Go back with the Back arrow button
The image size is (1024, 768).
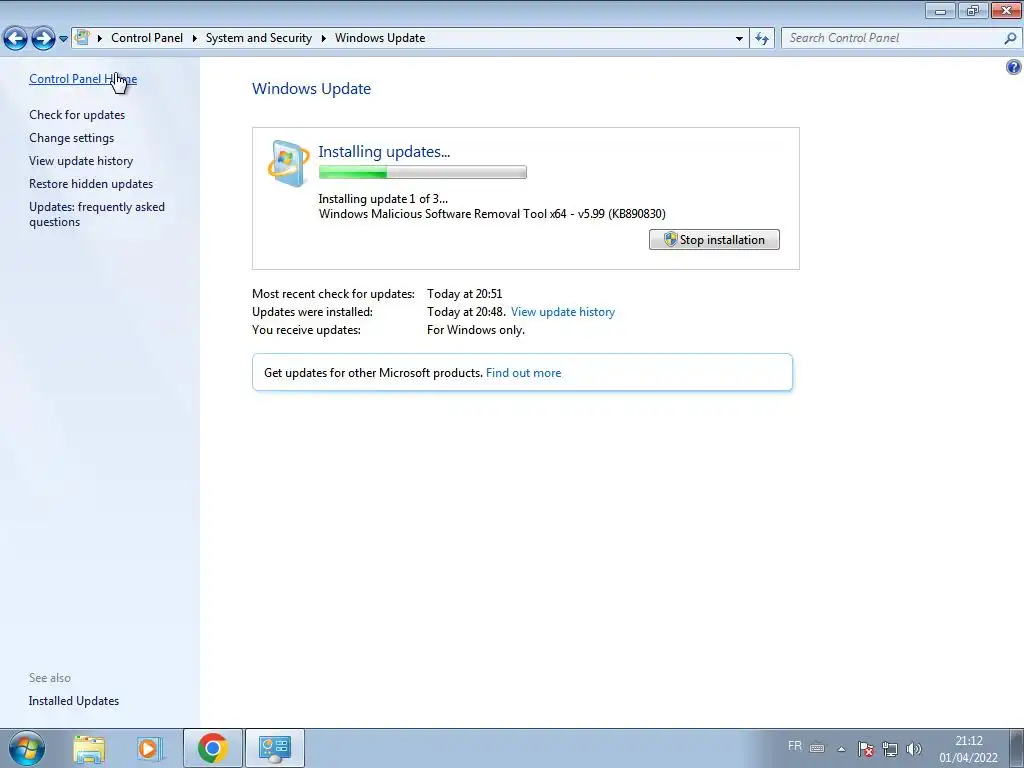[x=15, y=38]
